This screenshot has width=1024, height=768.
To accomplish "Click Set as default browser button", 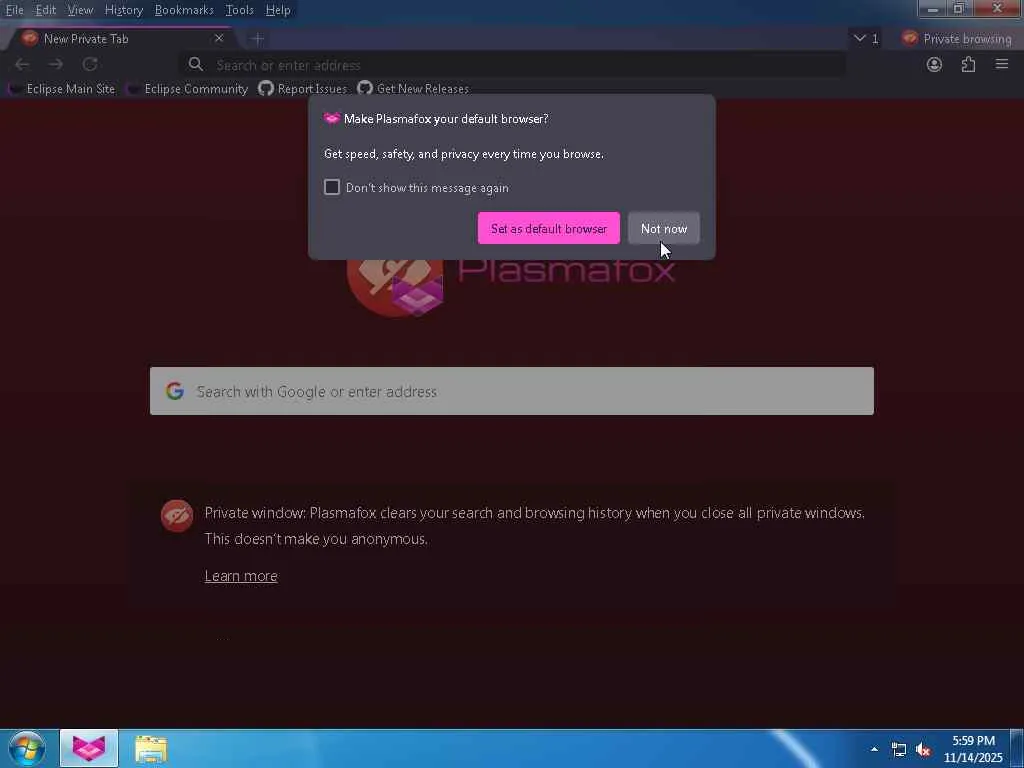I will 549,228.
